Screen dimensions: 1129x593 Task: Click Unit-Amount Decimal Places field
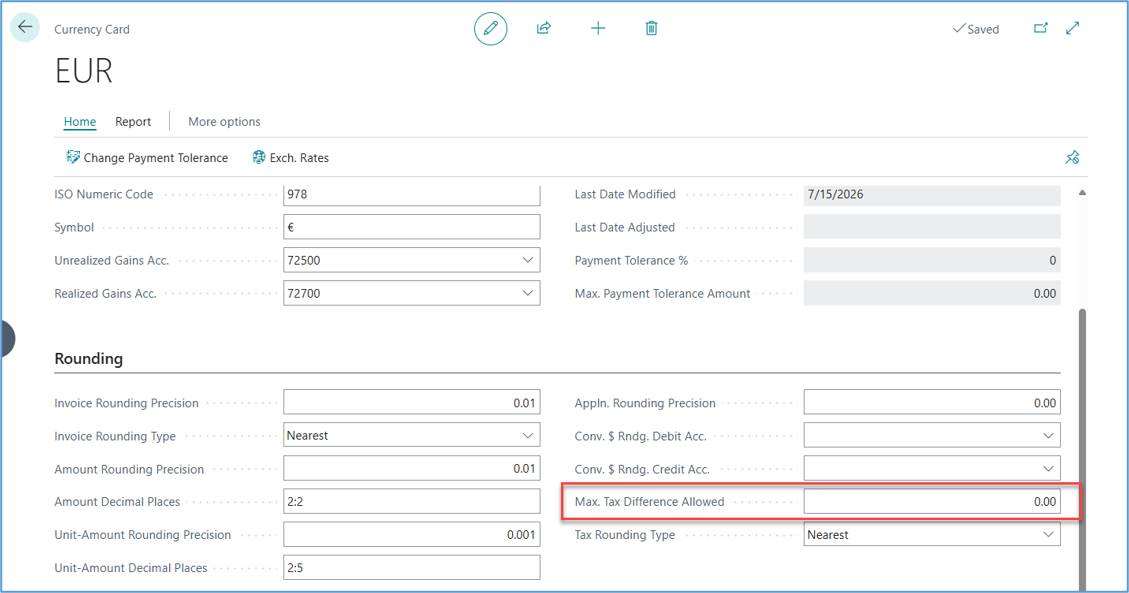411,568
